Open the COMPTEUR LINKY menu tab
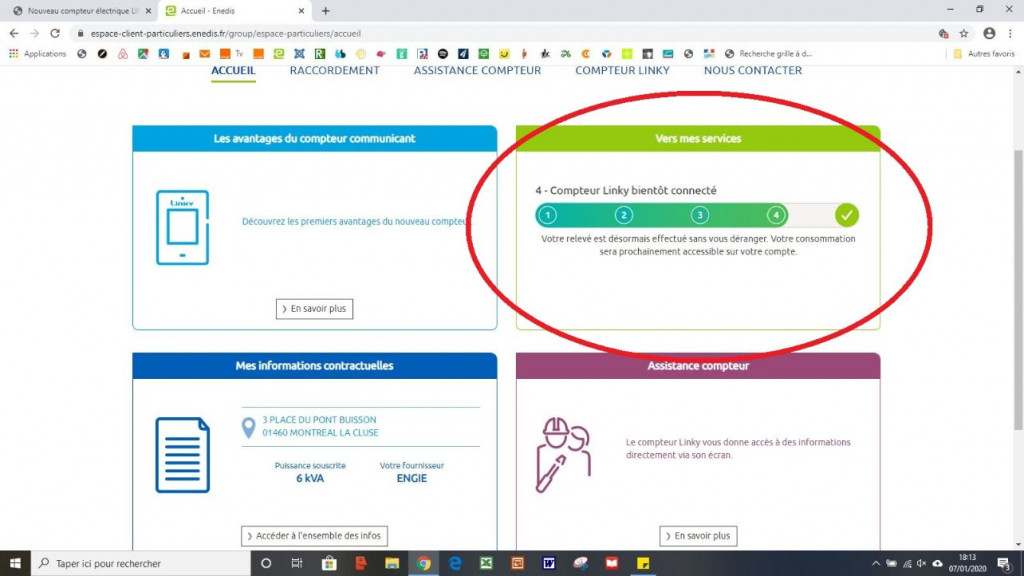Screen dimensions: 1024x576 (x=622, y=71)
